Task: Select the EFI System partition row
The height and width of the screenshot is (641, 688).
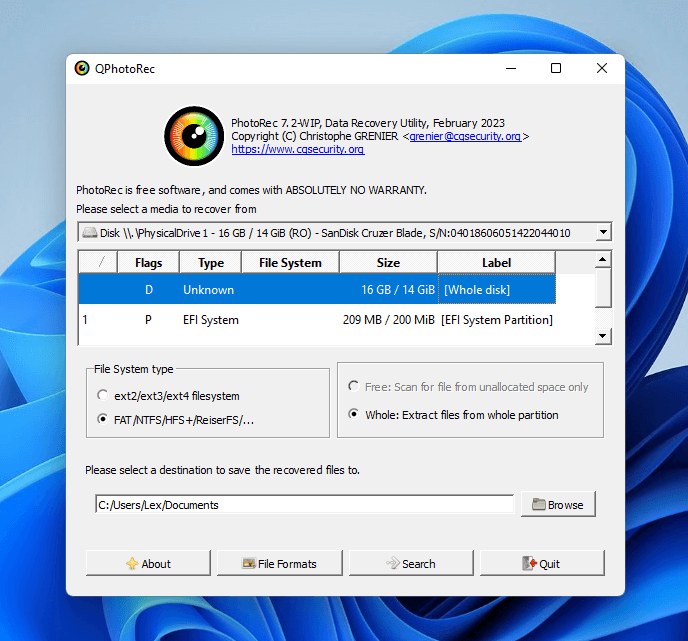Action: (317, 319)
